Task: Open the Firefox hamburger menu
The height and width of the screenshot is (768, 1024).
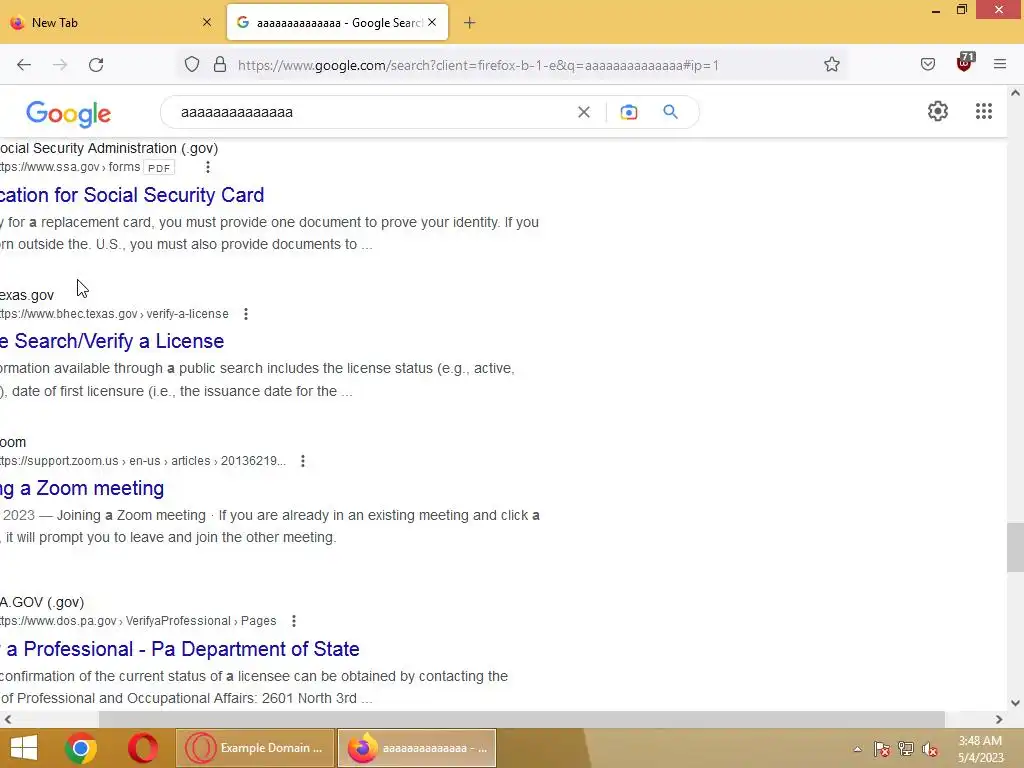Action: [x=999, y=64]
